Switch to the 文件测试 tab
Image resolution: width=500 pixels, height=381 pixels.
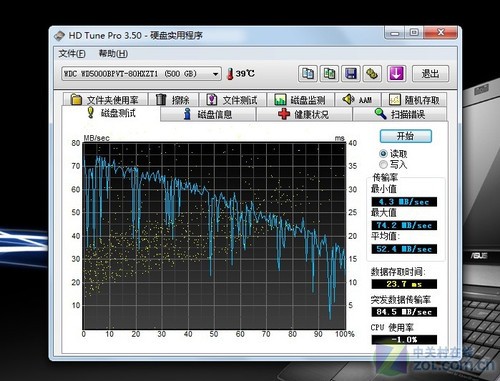[x=232, y=100]
